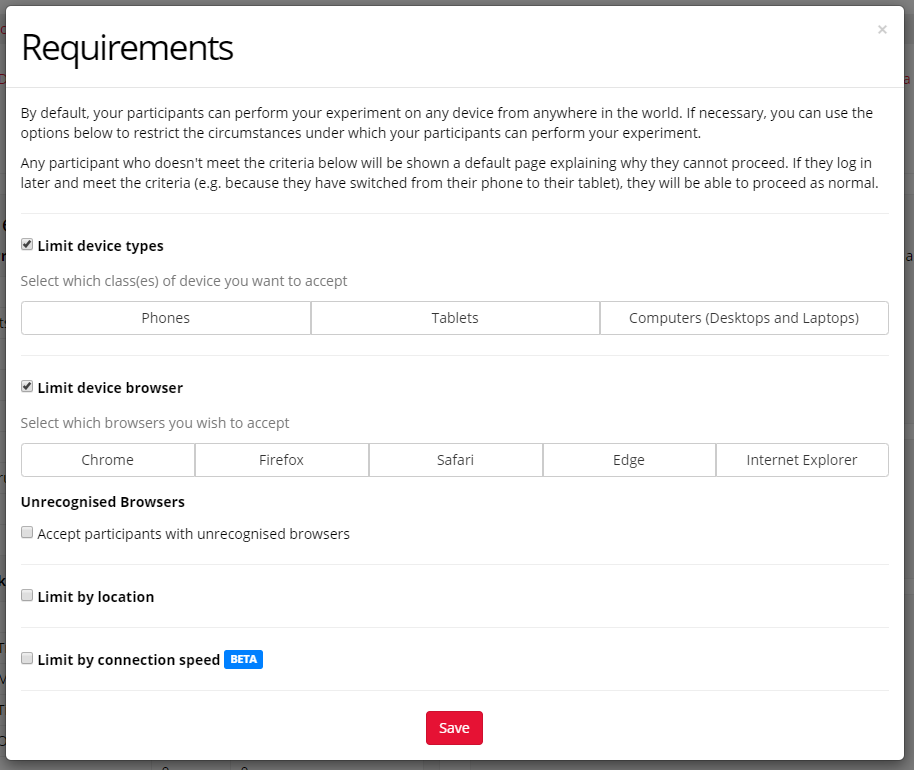Accept the Chrome browser
The height and width of the screenshot is (770, 914).
108,459
